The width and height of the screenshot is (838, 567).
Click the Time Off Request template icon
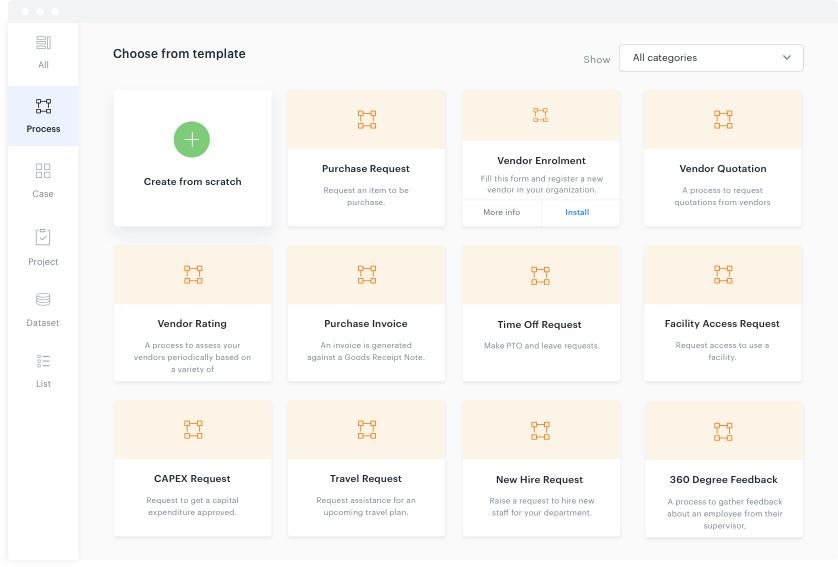[x=541, y=275]
